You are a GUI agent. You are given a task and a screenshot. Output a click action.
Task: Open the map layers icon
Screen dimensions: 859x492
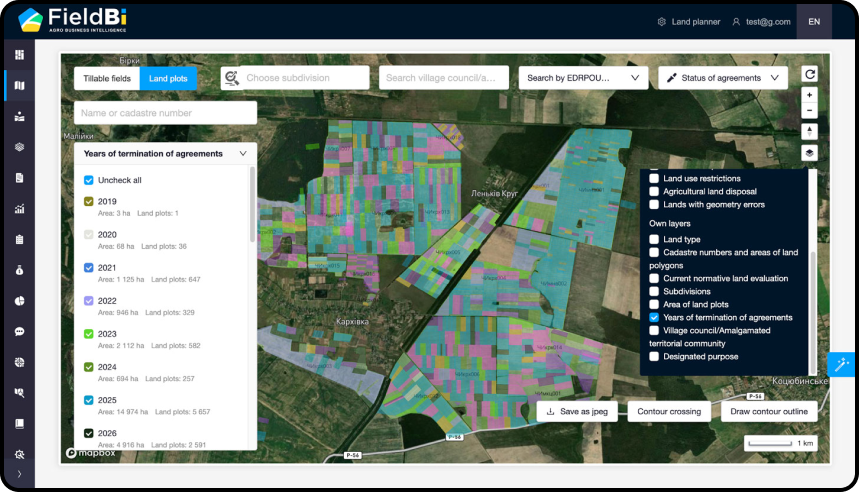[x=809, y=153]
